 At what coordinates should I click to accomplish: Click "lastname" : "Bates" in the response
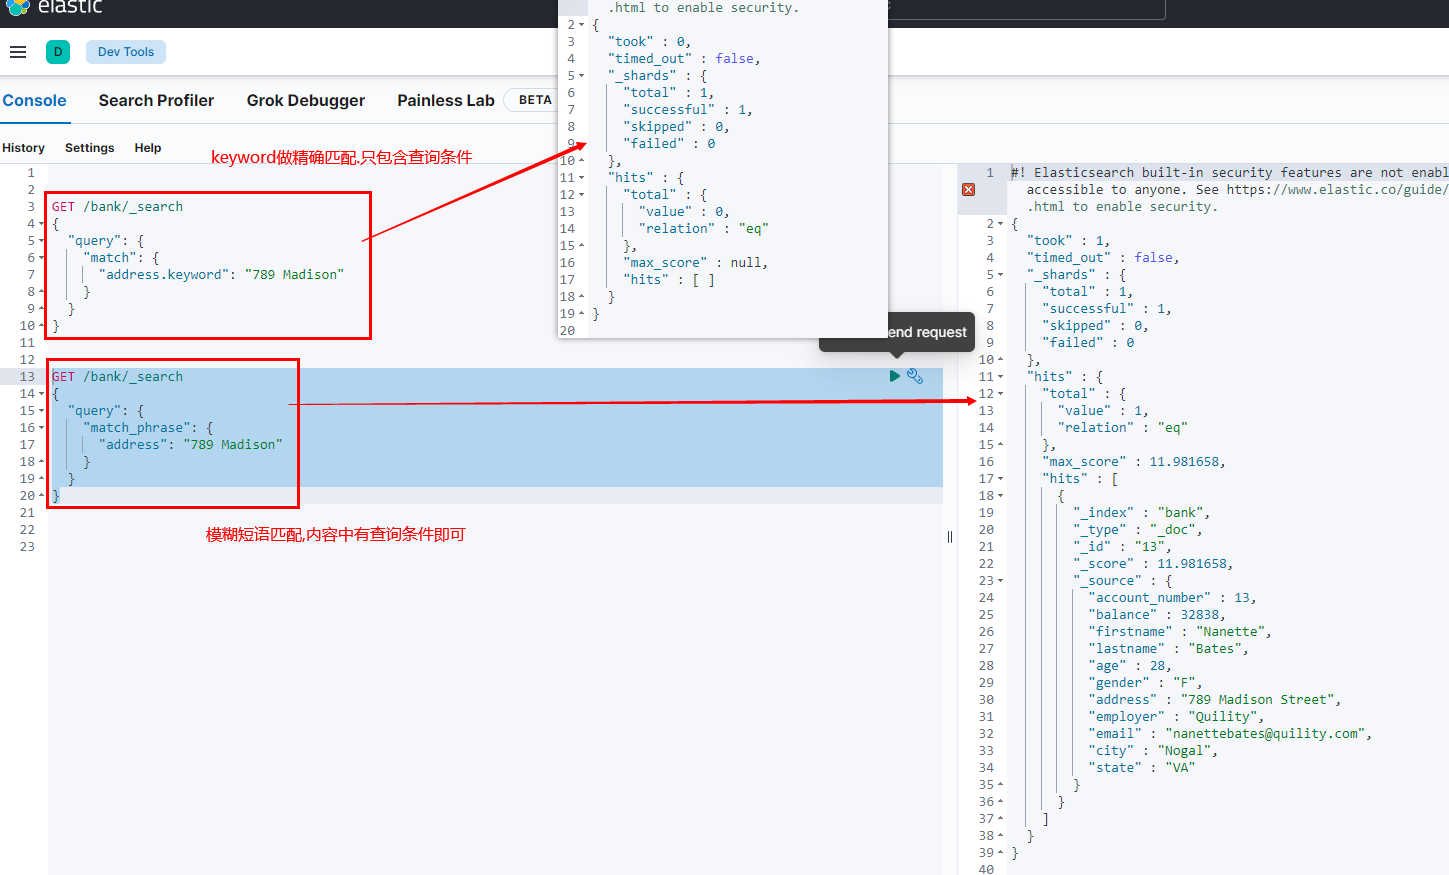pos(1168,649)
